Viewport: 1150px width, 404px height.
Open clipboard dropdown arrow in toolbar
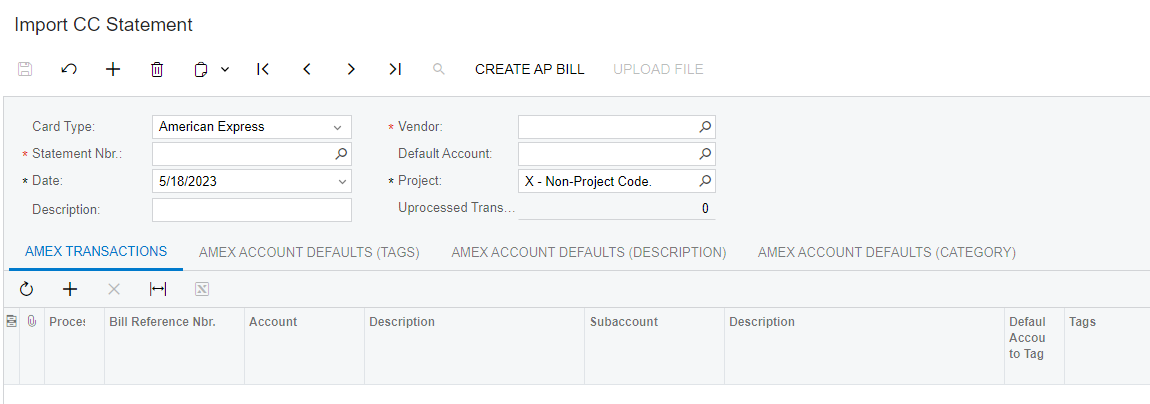click(x=225, y=69)
